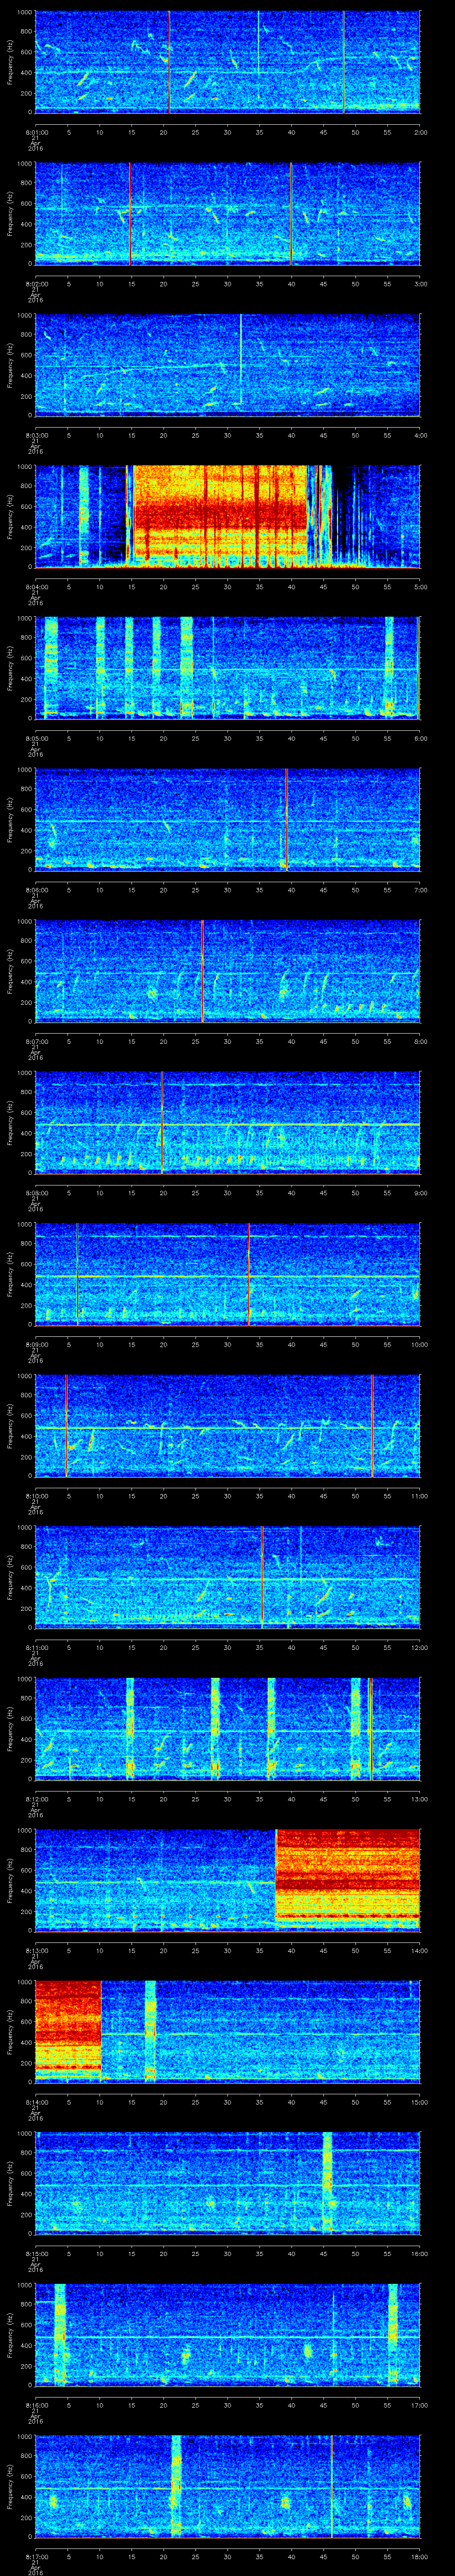Screen dimensions: 455x2576
Task: Choose the spectrogram panel starting at 8:09:00
Action: click(227, 1274)
